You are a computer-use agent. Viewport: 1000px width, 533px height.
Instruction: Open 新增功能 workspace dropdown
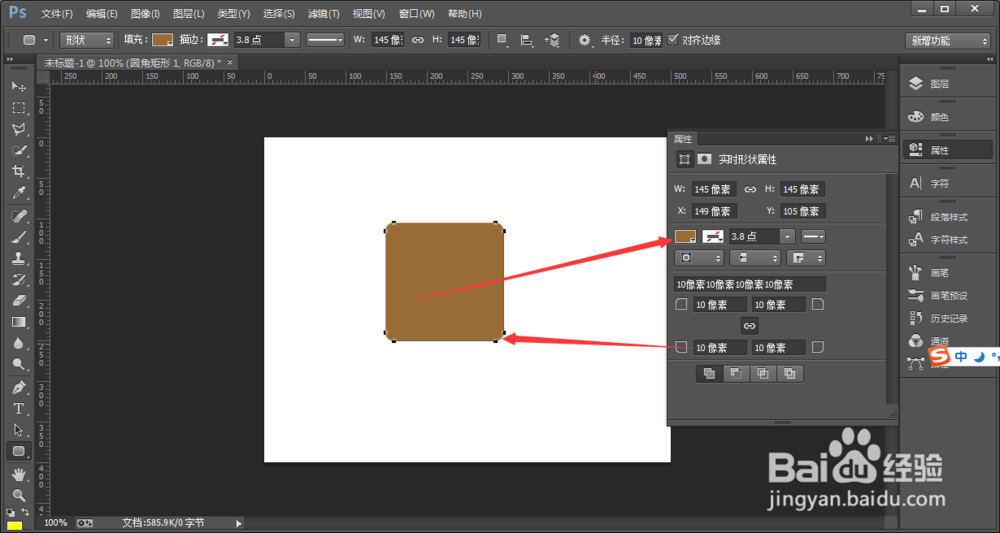tap(947, 40)
